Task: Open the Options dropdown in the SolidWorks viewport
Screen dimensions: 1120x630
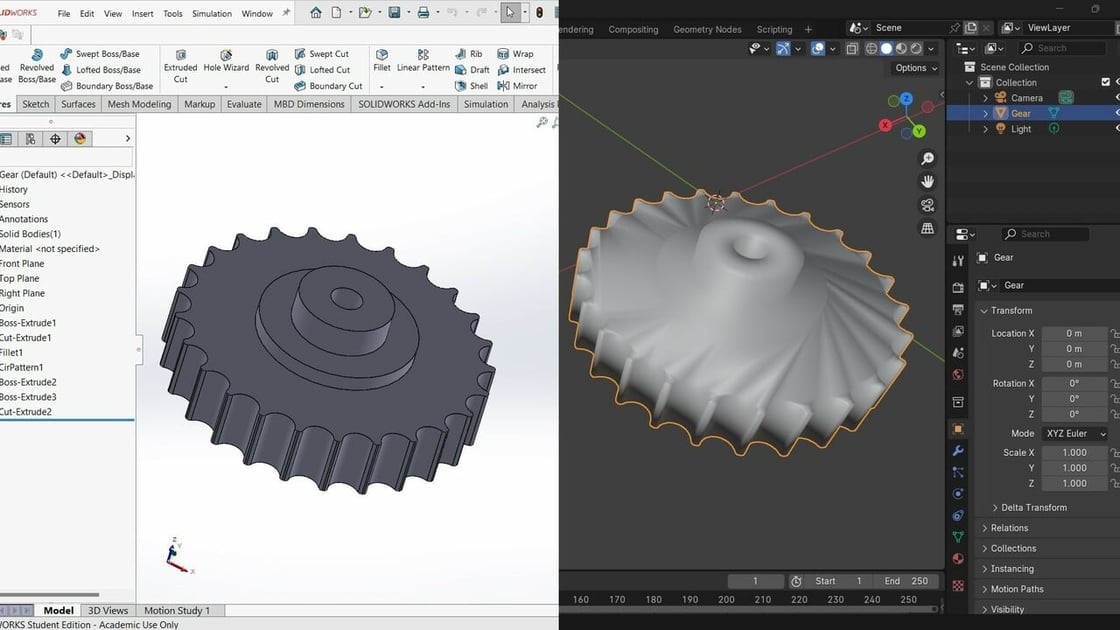Action: pyautogui.click(x=914, y=67)
